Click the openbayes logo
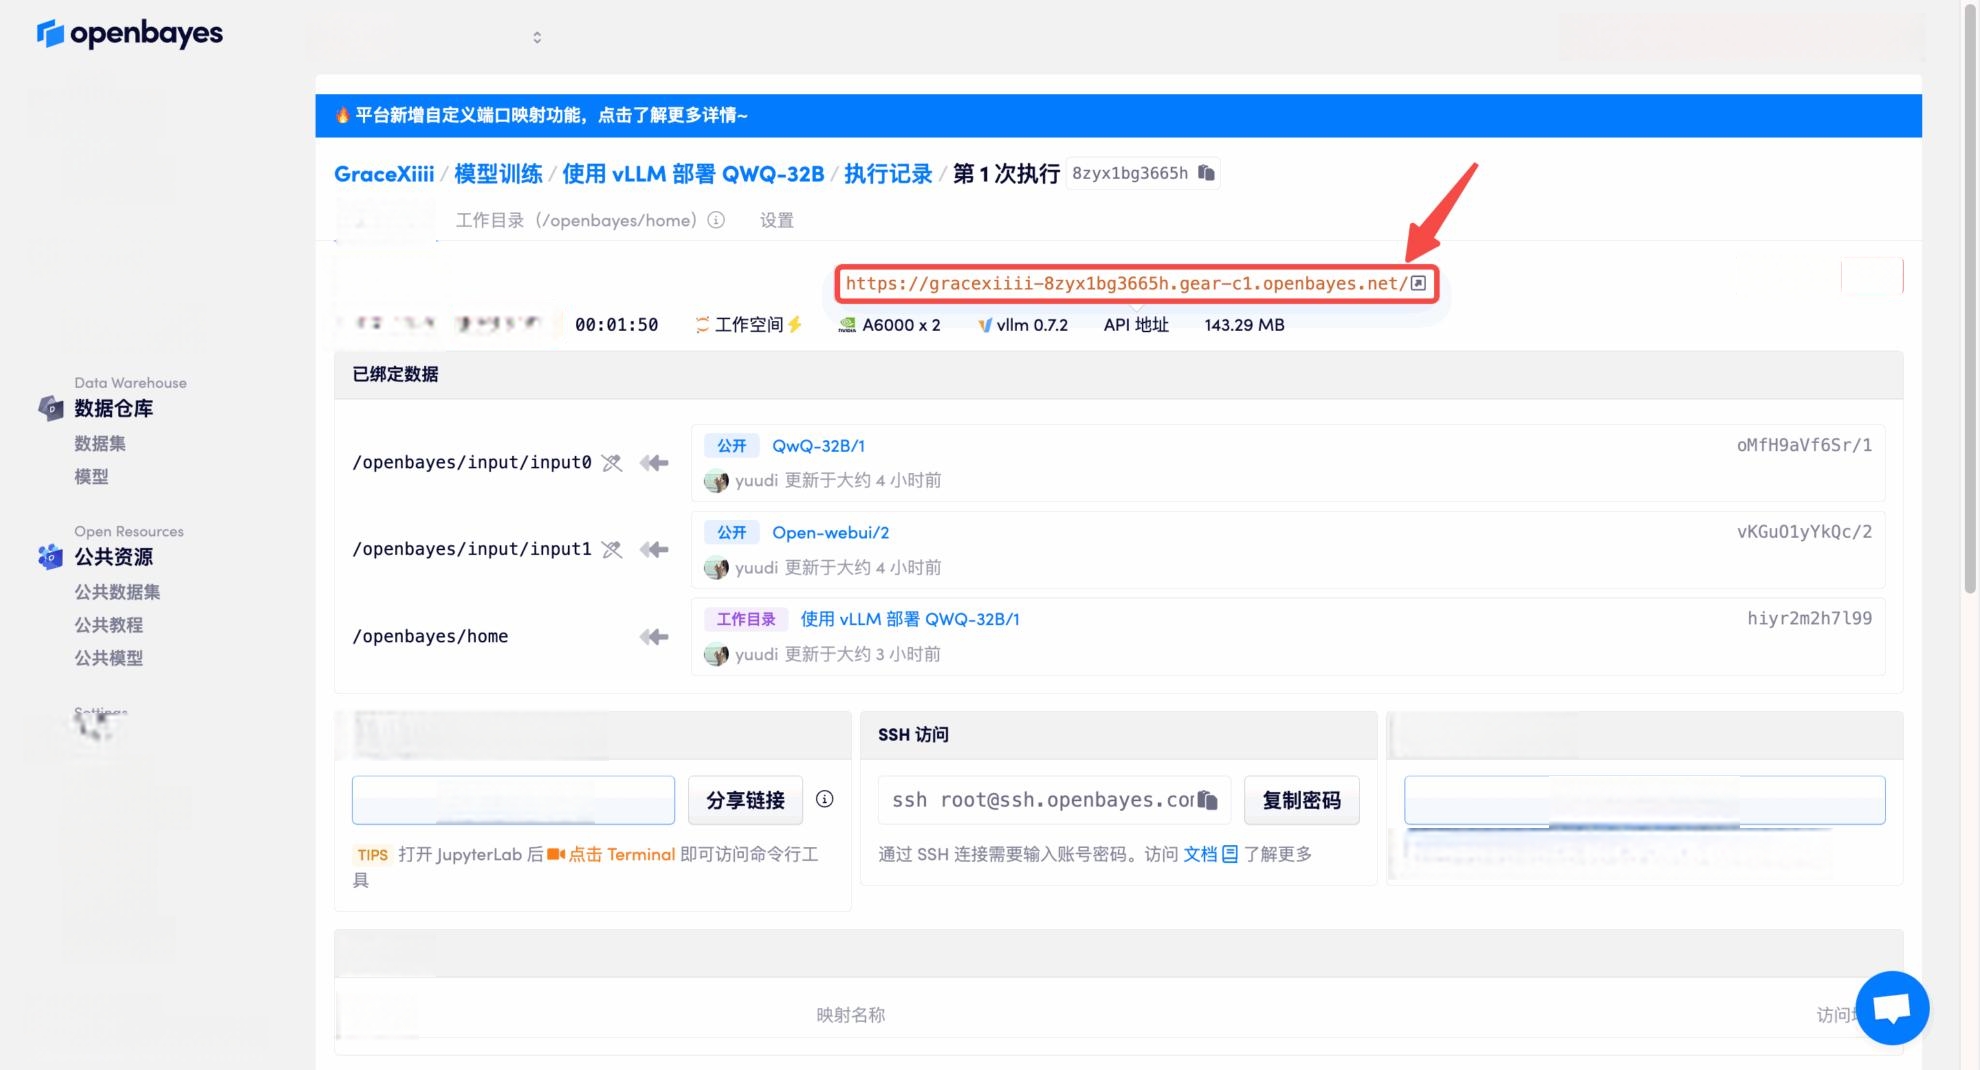The height and width of the screenshot is (1070, 1980). pyautogui.click(x=130, y=34)
